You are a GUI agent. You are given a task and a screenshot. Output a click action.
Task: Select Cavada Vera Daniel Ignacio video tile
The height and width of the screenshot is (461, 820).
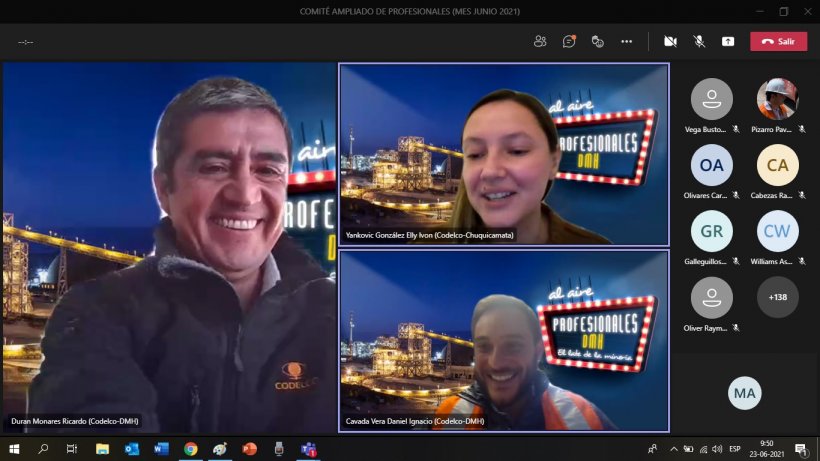point(504,341)
